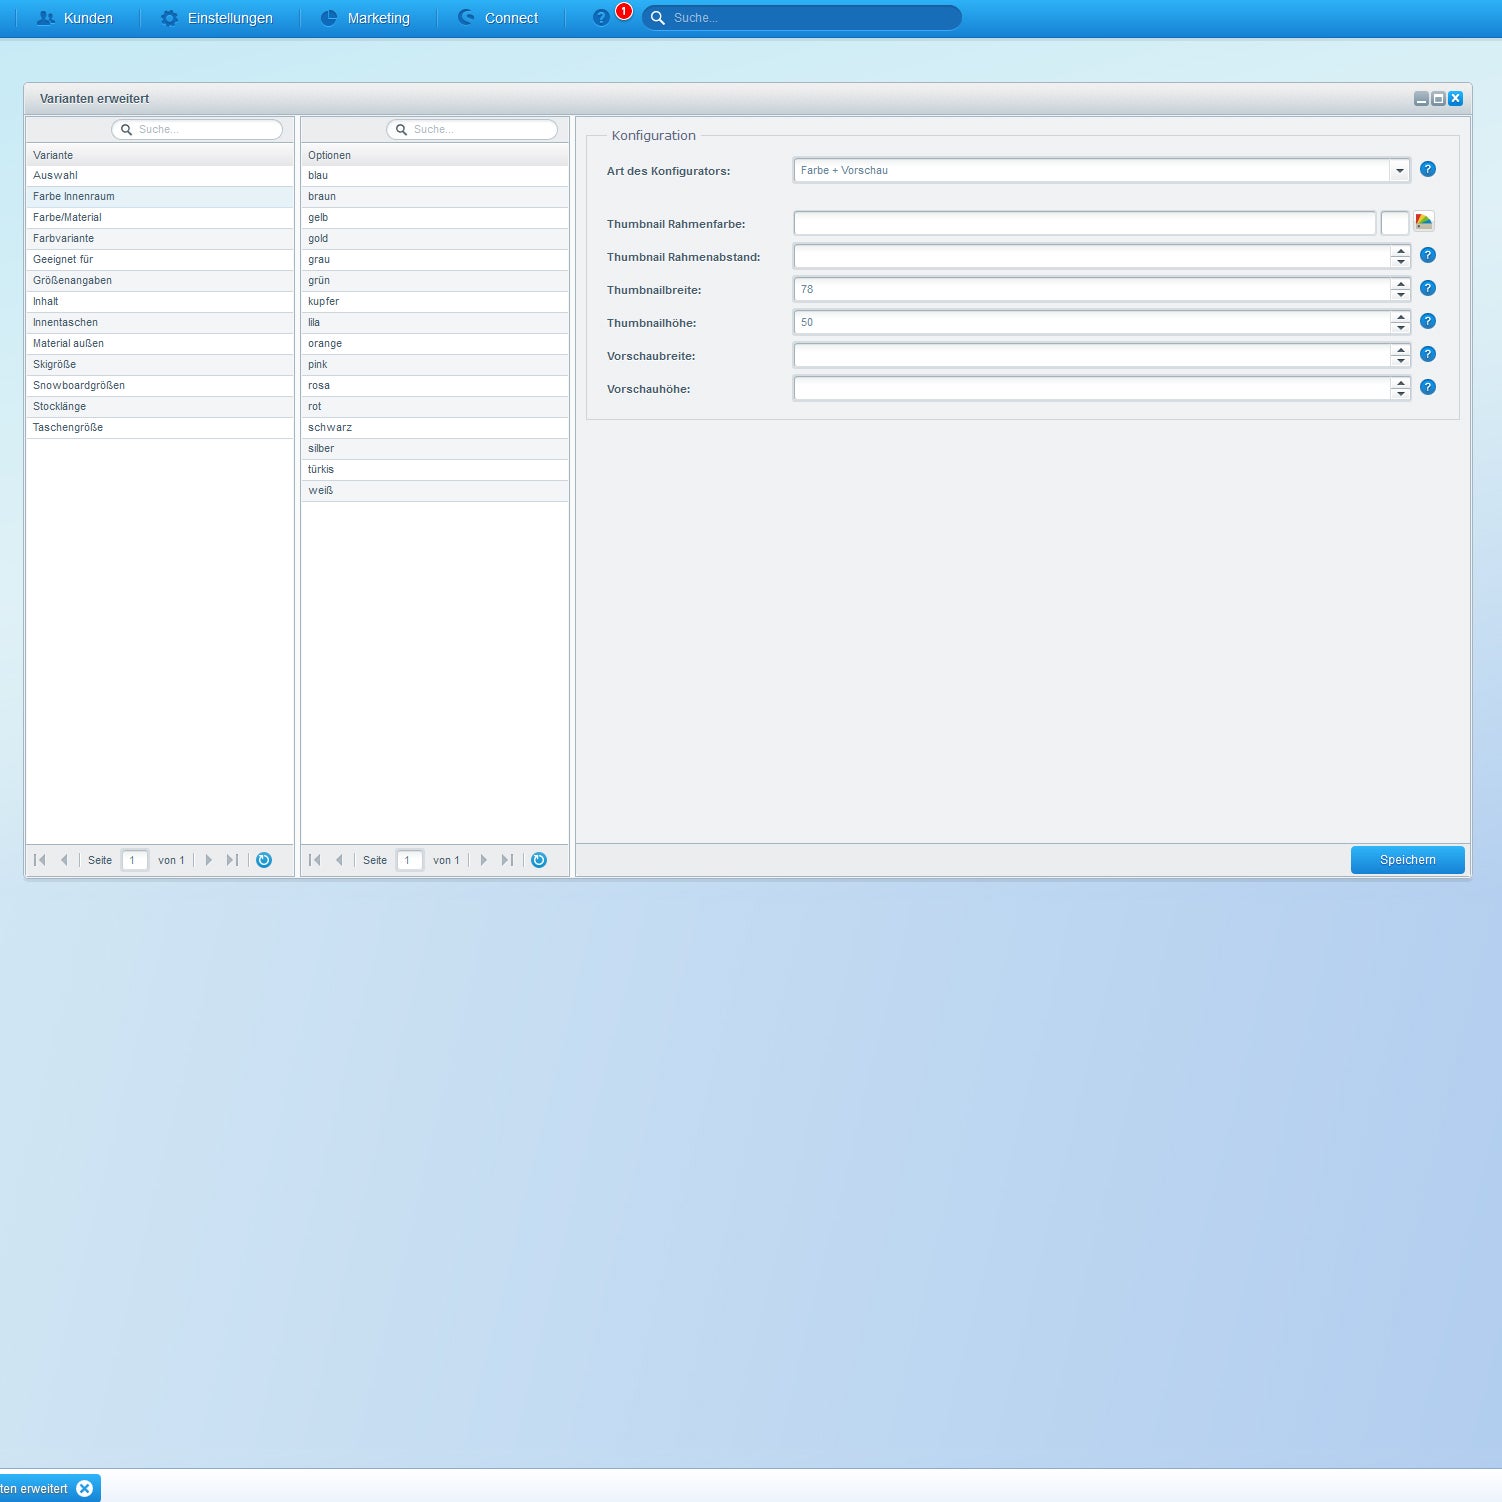Viewport: 1502px width, 1502px height.
Task: Click the Variante page number field
Action: coord(135,860)
